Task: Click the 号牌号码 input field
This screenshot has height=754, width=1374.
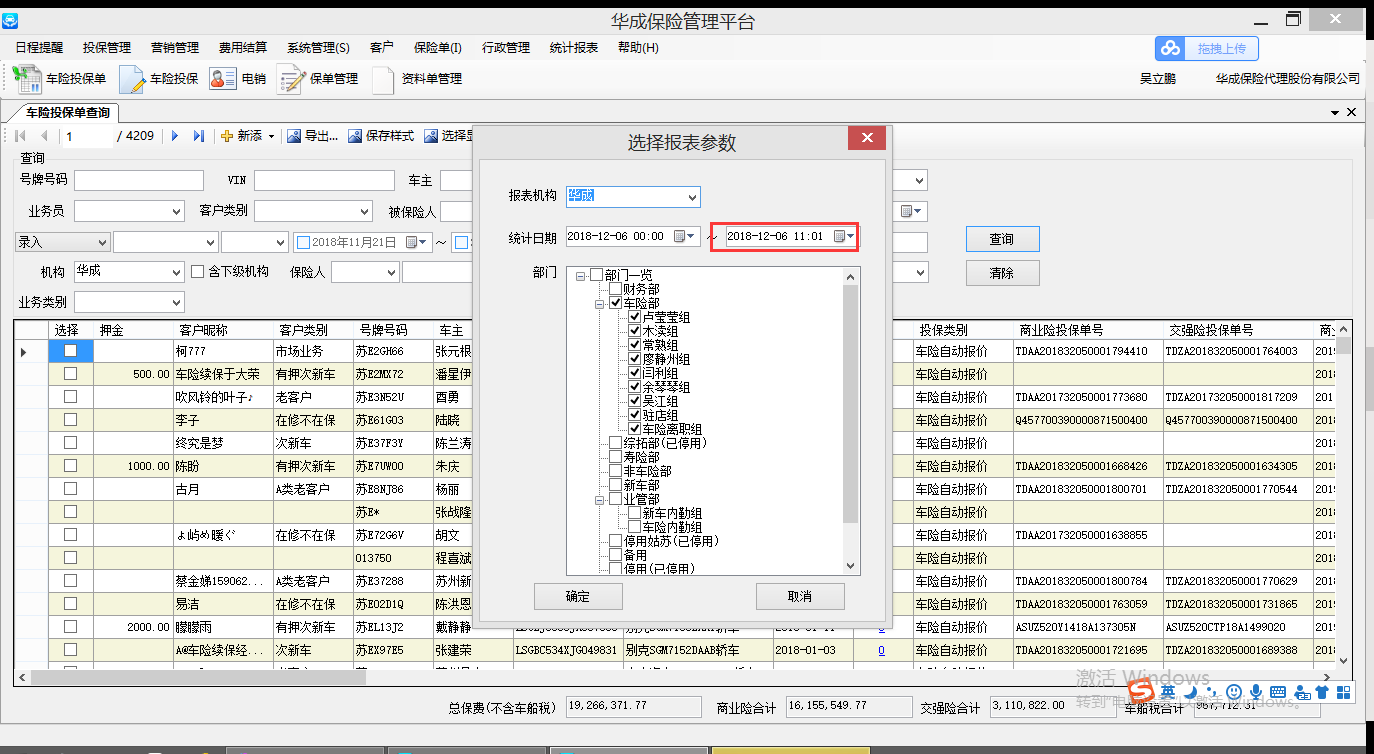Action: pos(139,180)
